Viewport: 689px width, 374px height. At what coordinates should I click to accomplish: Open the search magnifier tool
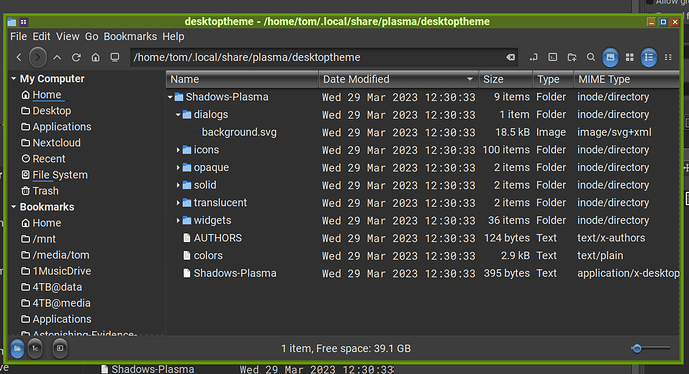591,57
